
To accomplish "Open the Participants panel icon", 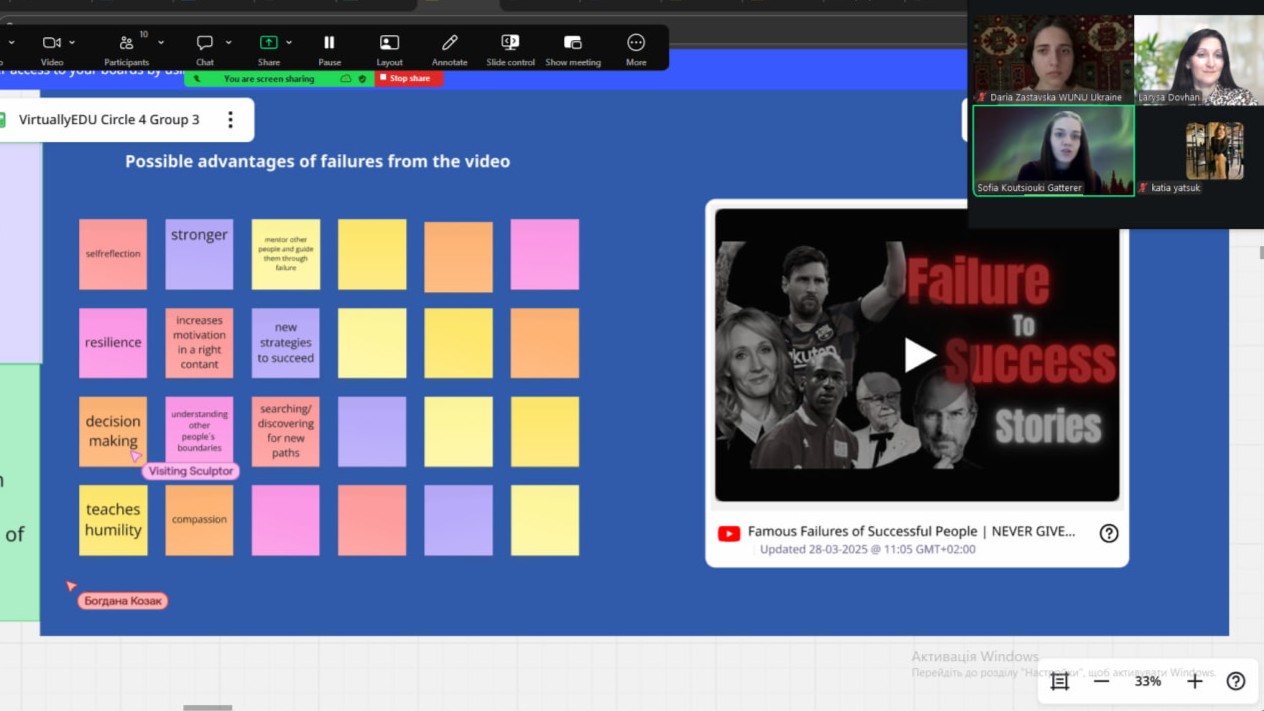I will point(126,43).
